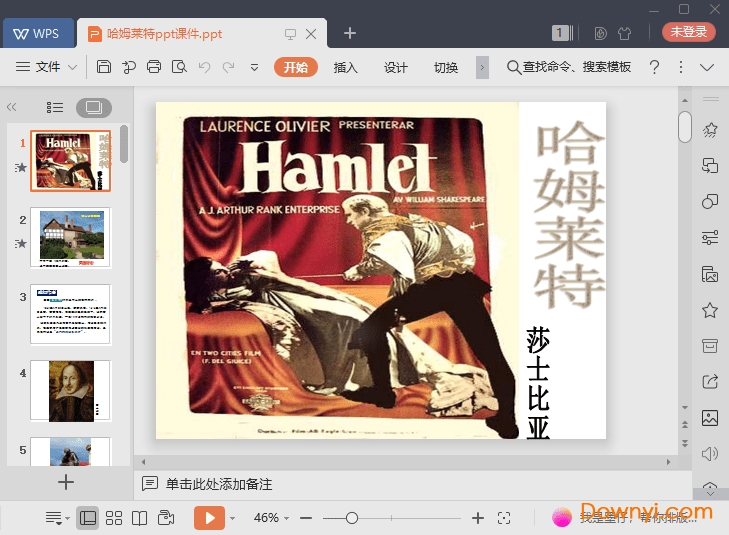
Task: Click the presenter screen icon on document tab
Action: tap(290, 34)
